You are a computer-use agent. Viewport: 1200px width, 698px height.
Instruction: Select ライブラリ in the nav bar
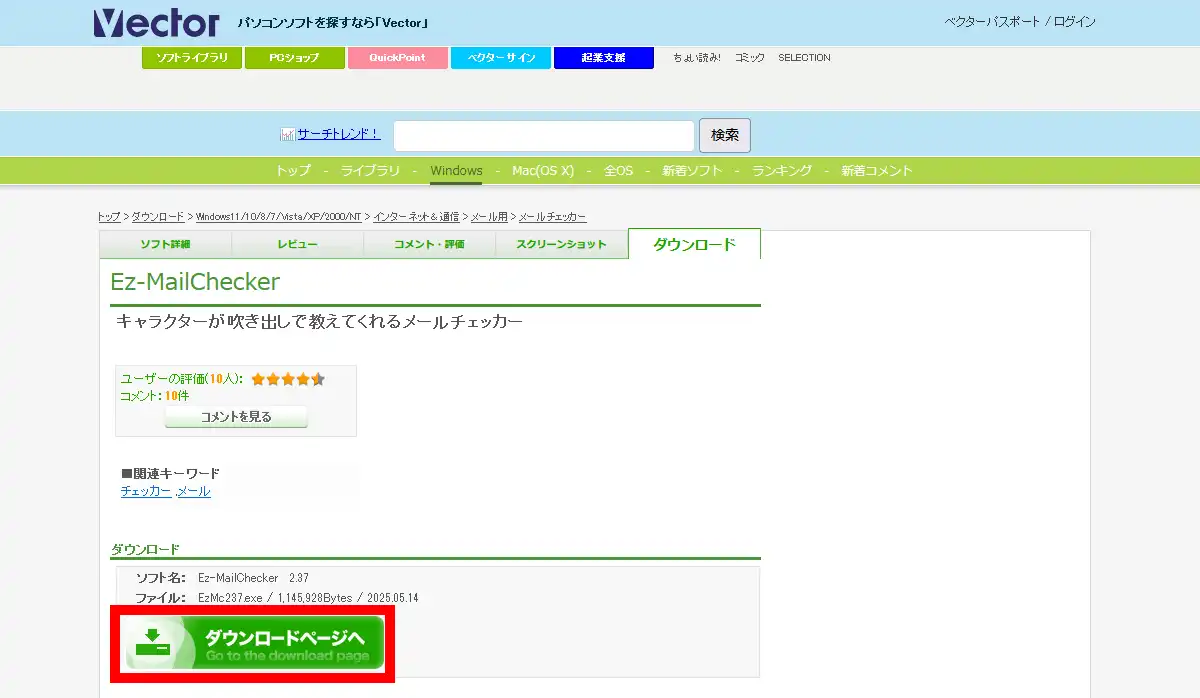coord(370,171)
